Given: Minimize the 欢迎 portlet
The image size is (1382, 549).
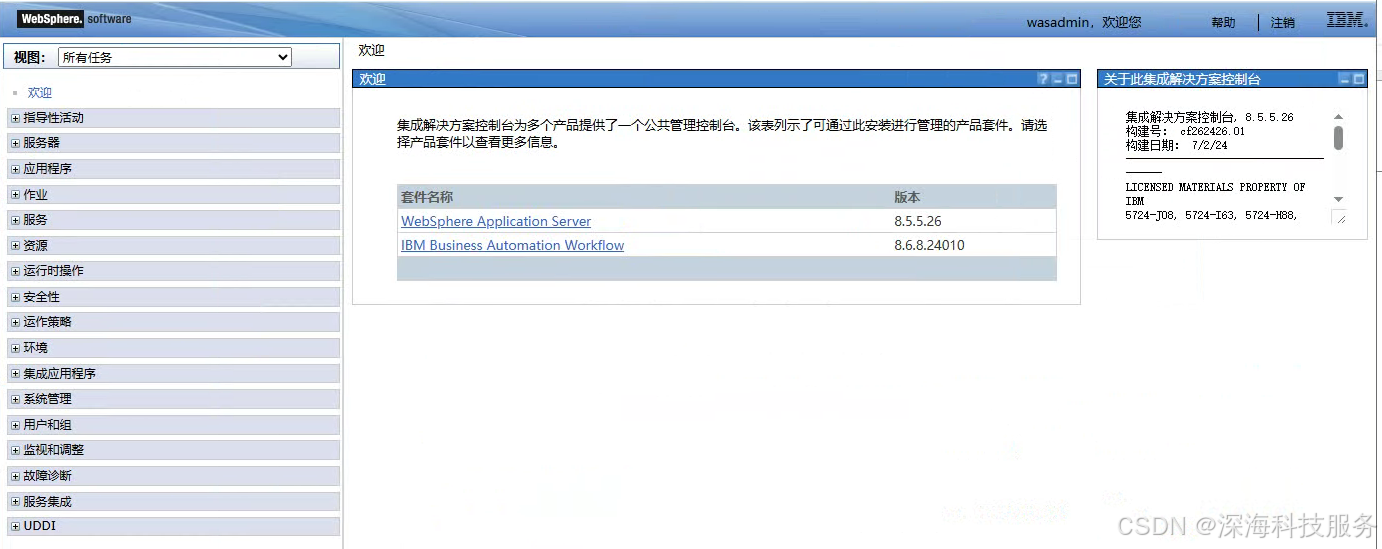Looking at the screenshot, I should coord(1057,79).
